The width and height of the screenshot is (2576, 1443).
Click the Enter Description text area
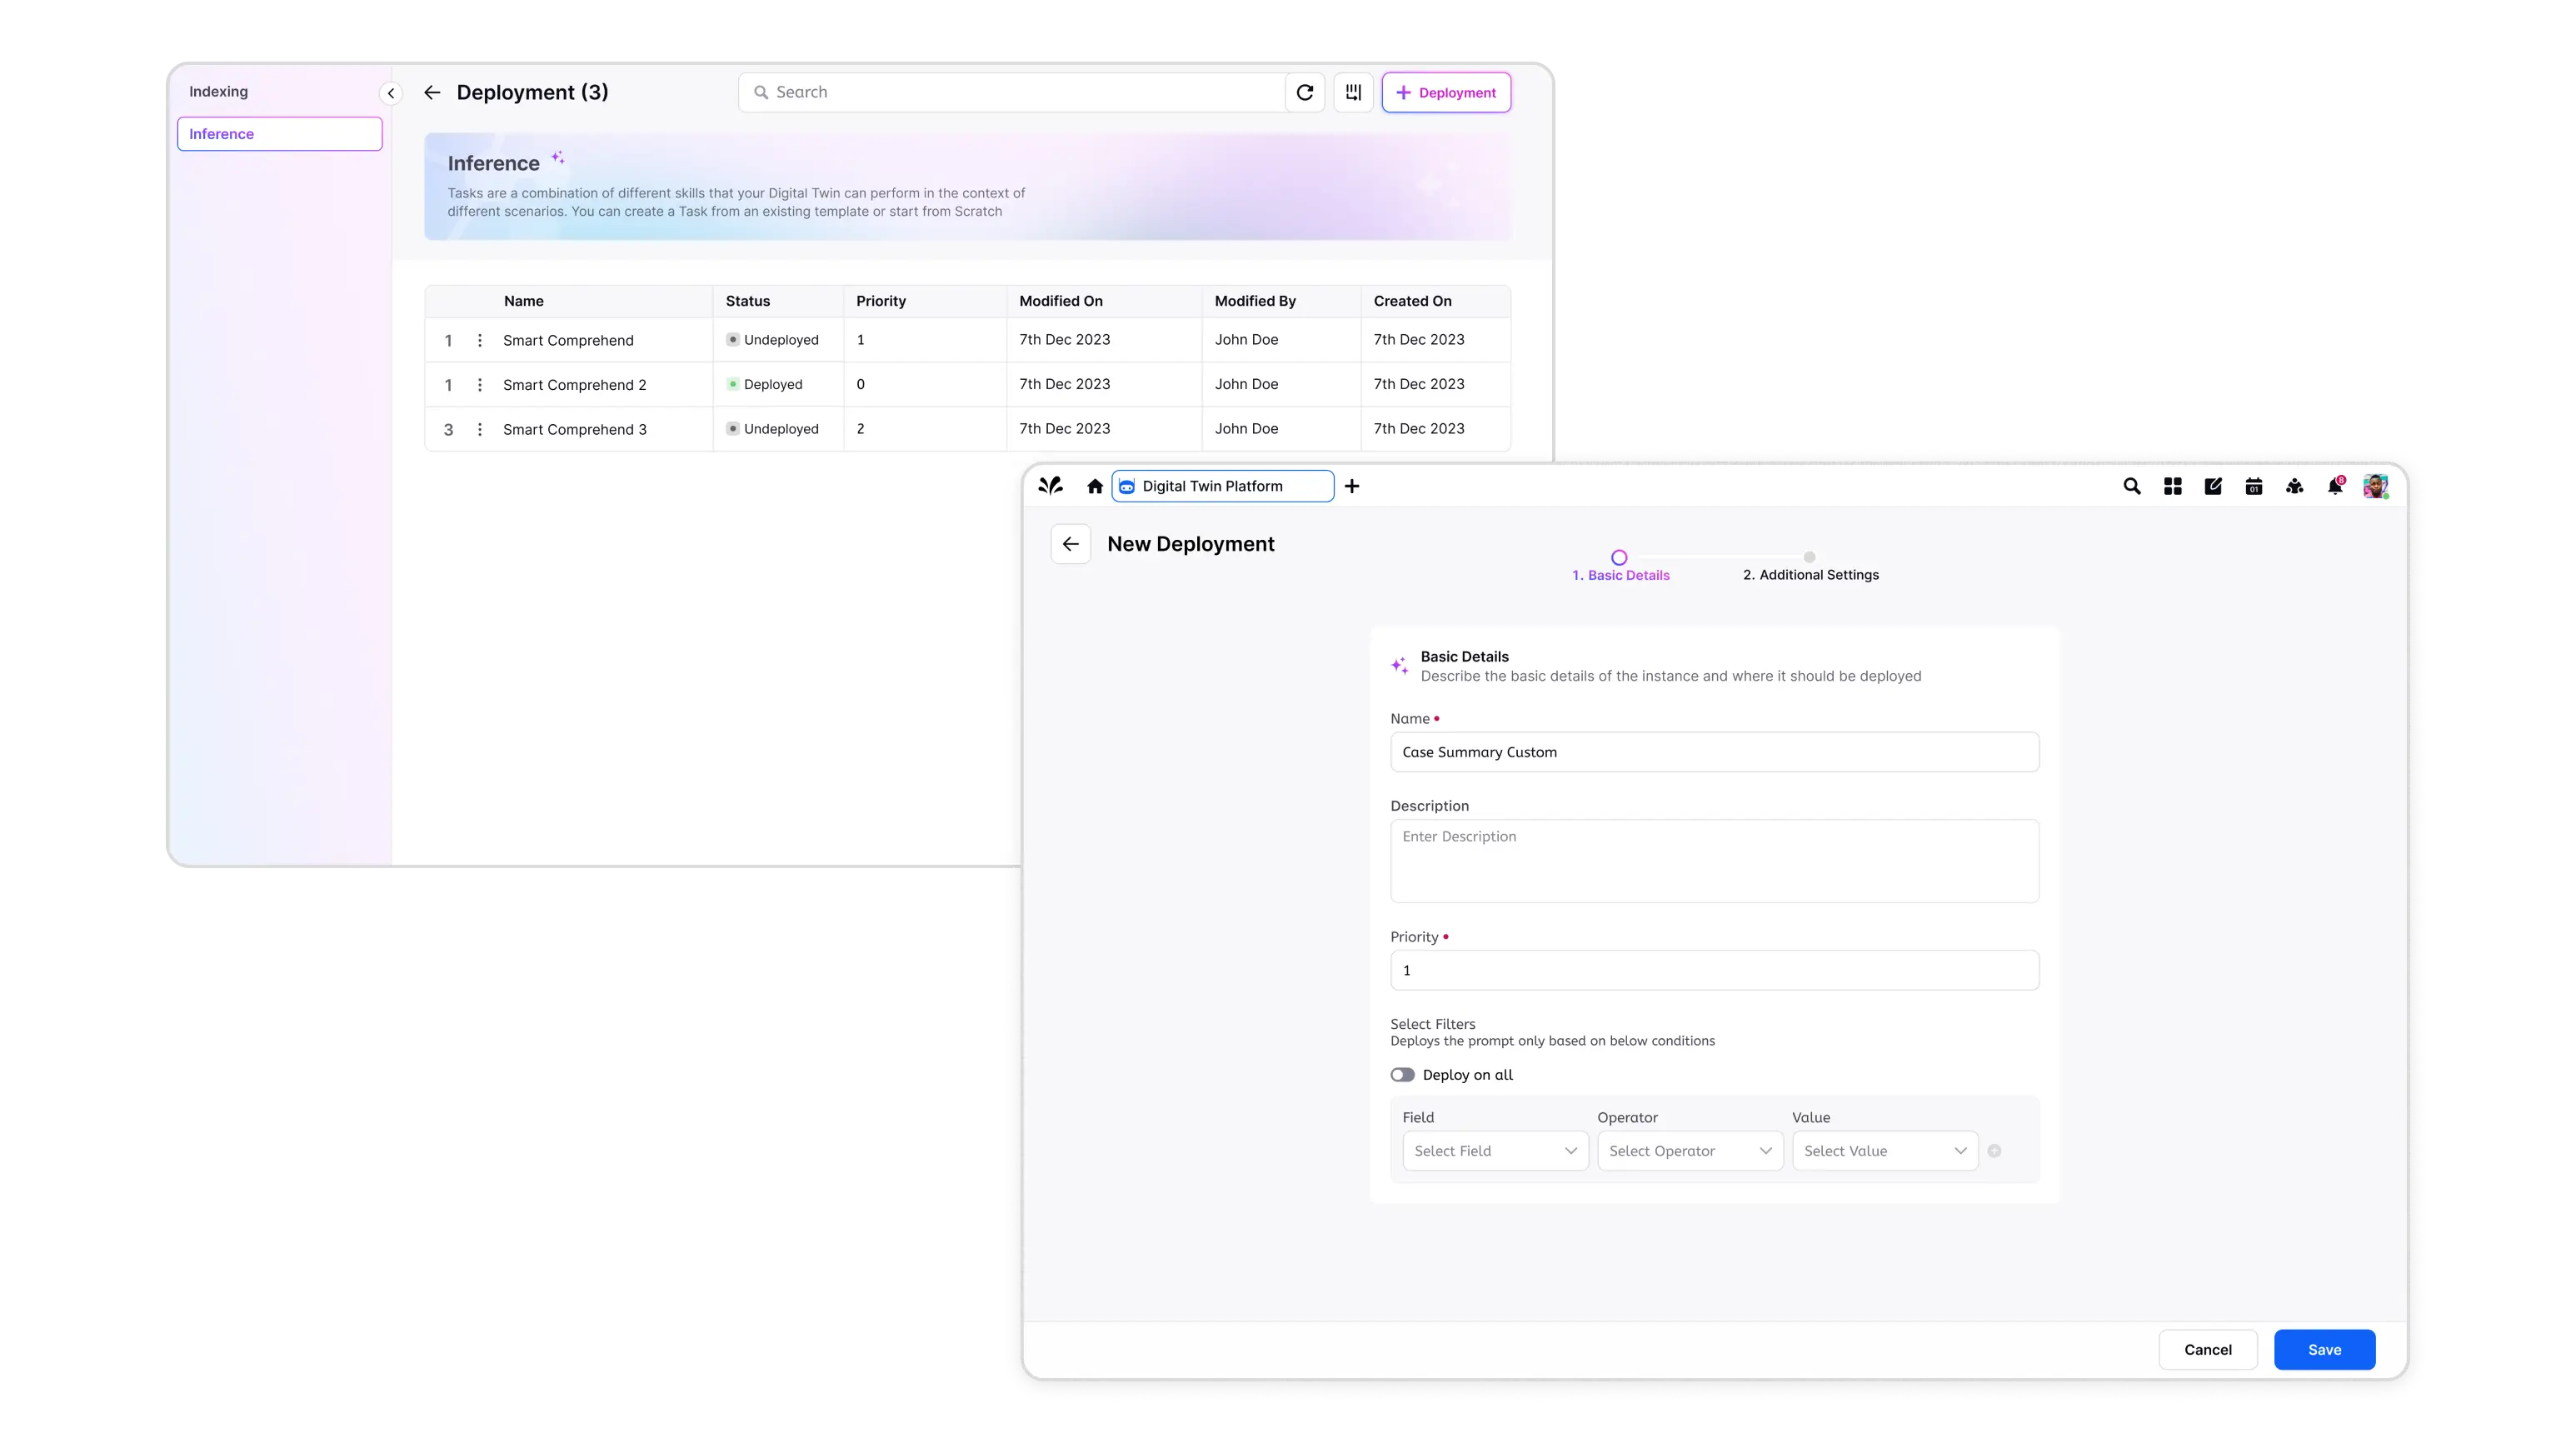click(1714, 861)
